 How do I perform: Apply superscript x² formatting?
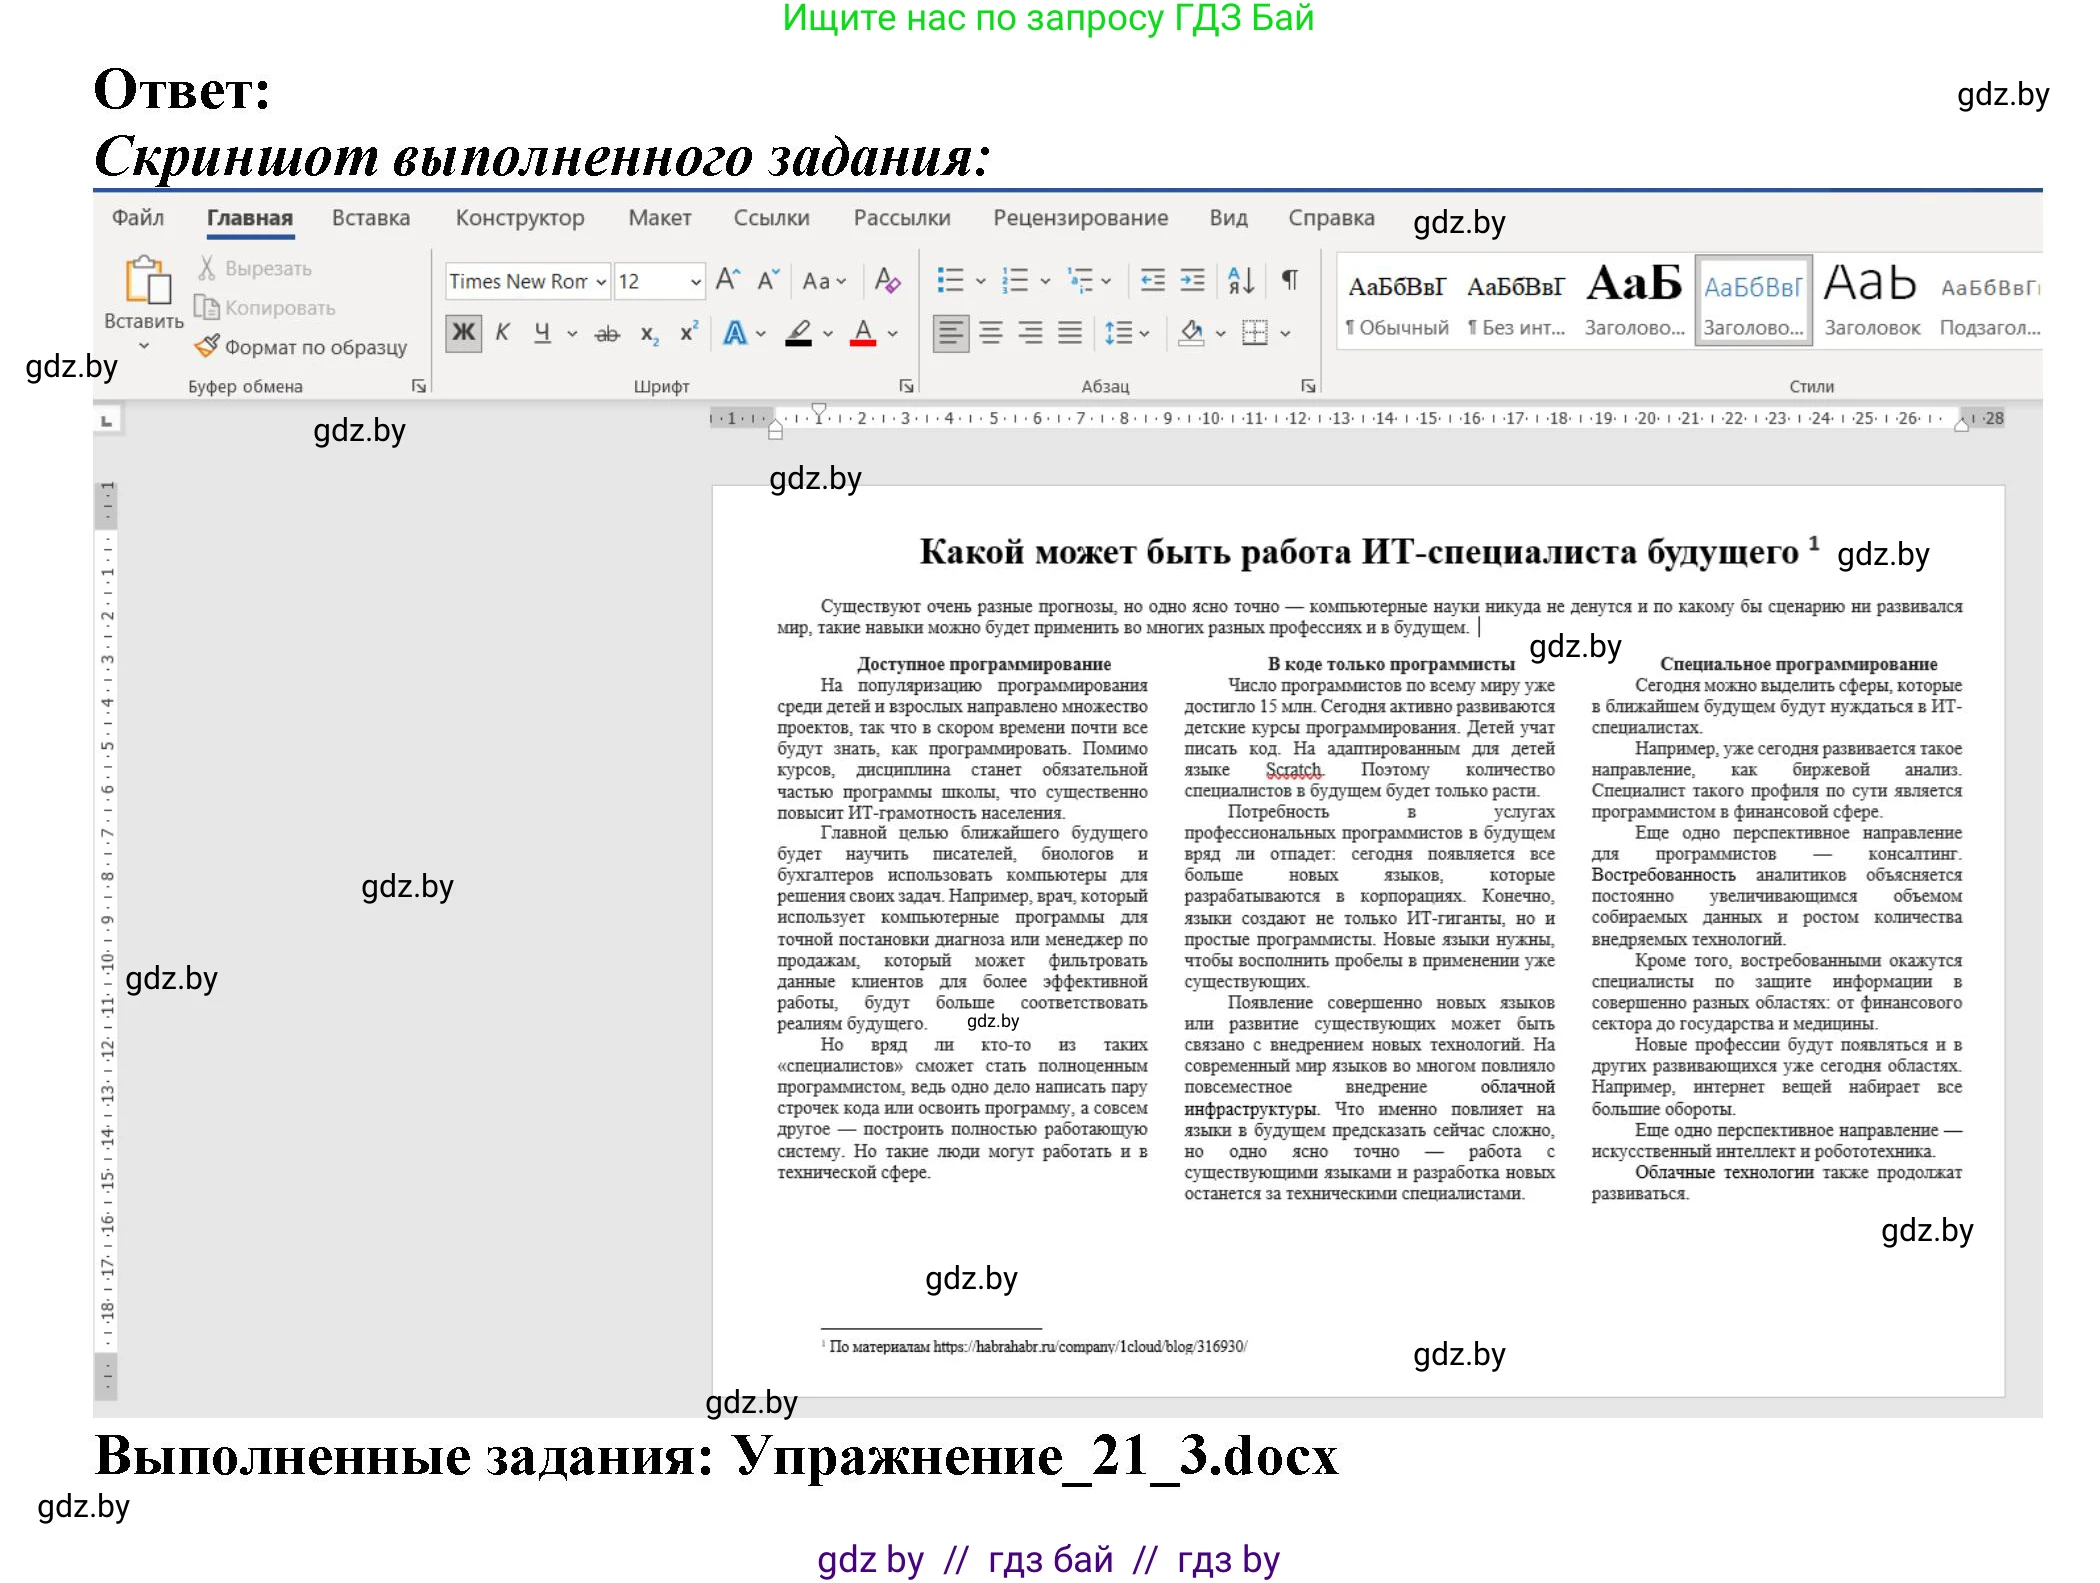point(687,332)
